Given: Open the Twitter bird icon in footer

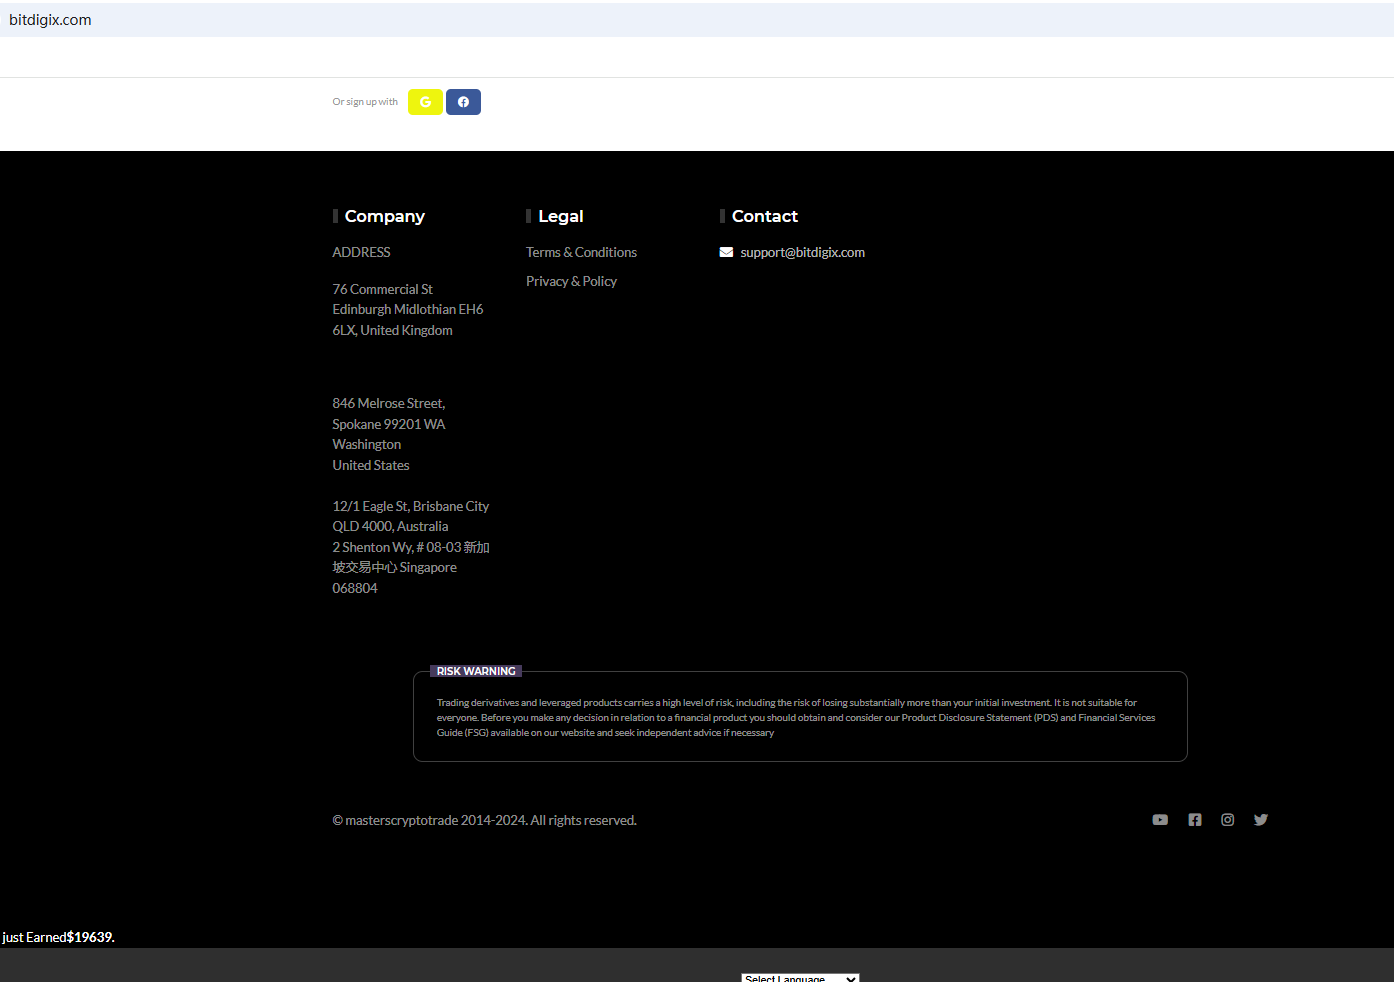Looking at the screenshot, I should click(1261, 820).
